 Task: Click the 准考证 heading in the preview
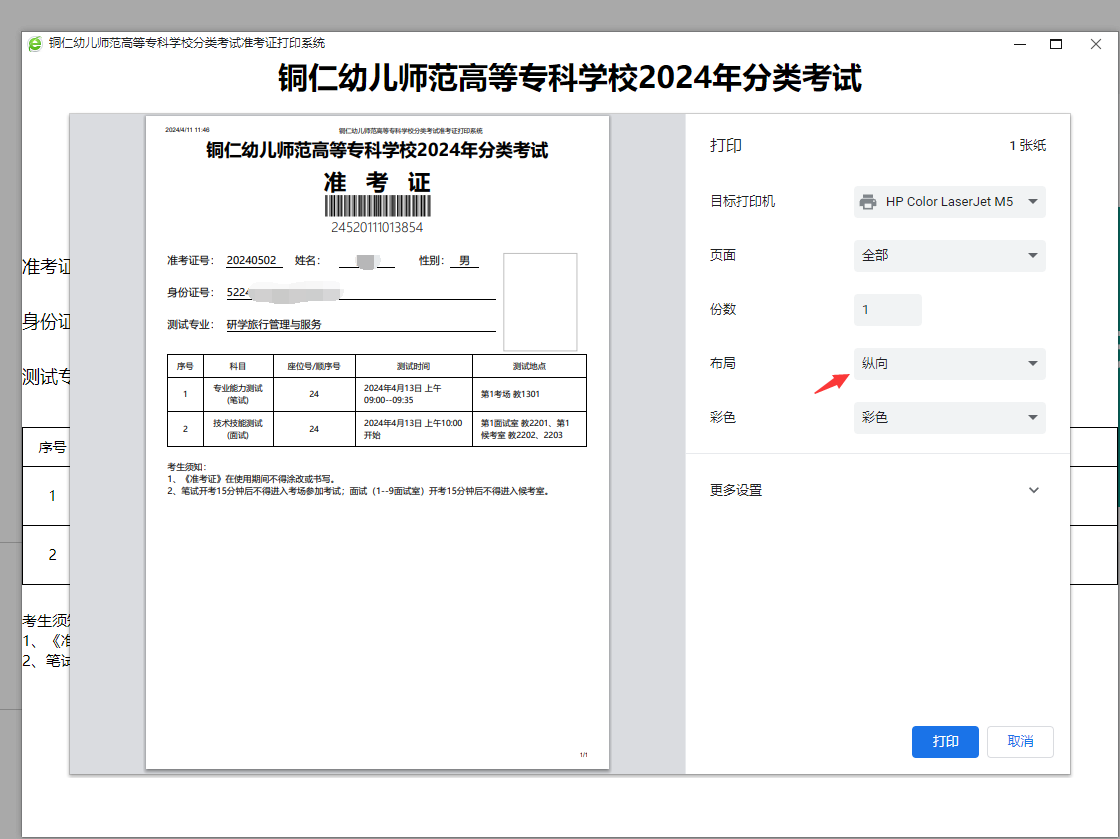tap(377, 182)
